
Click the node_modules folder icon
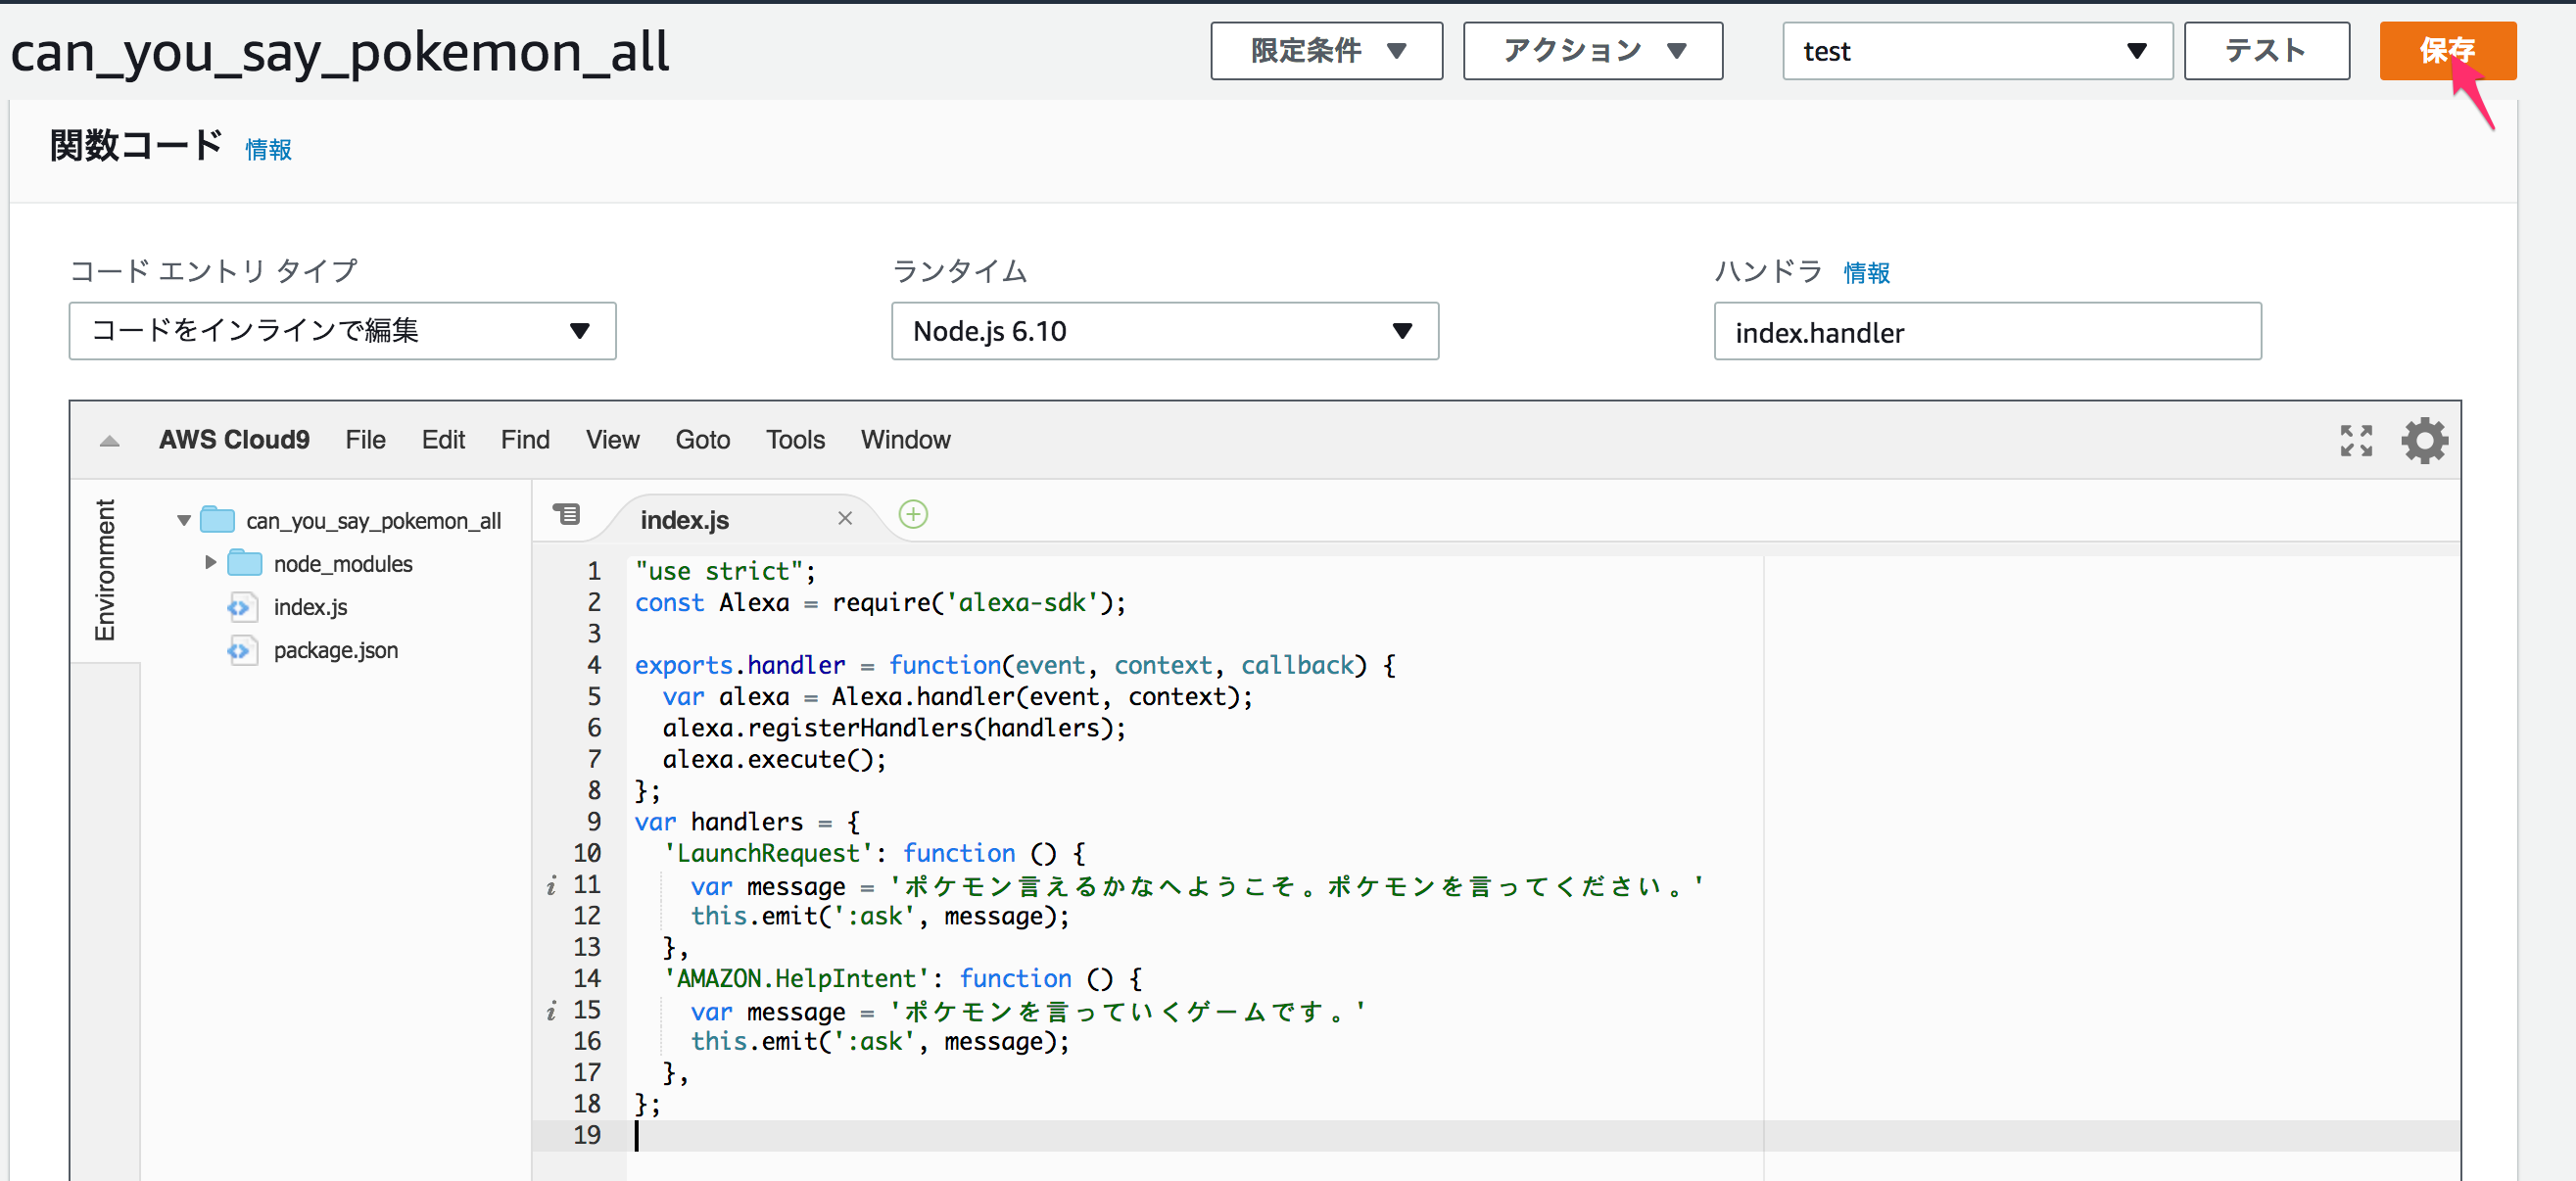pyautogui.click(x=245, y=563)
